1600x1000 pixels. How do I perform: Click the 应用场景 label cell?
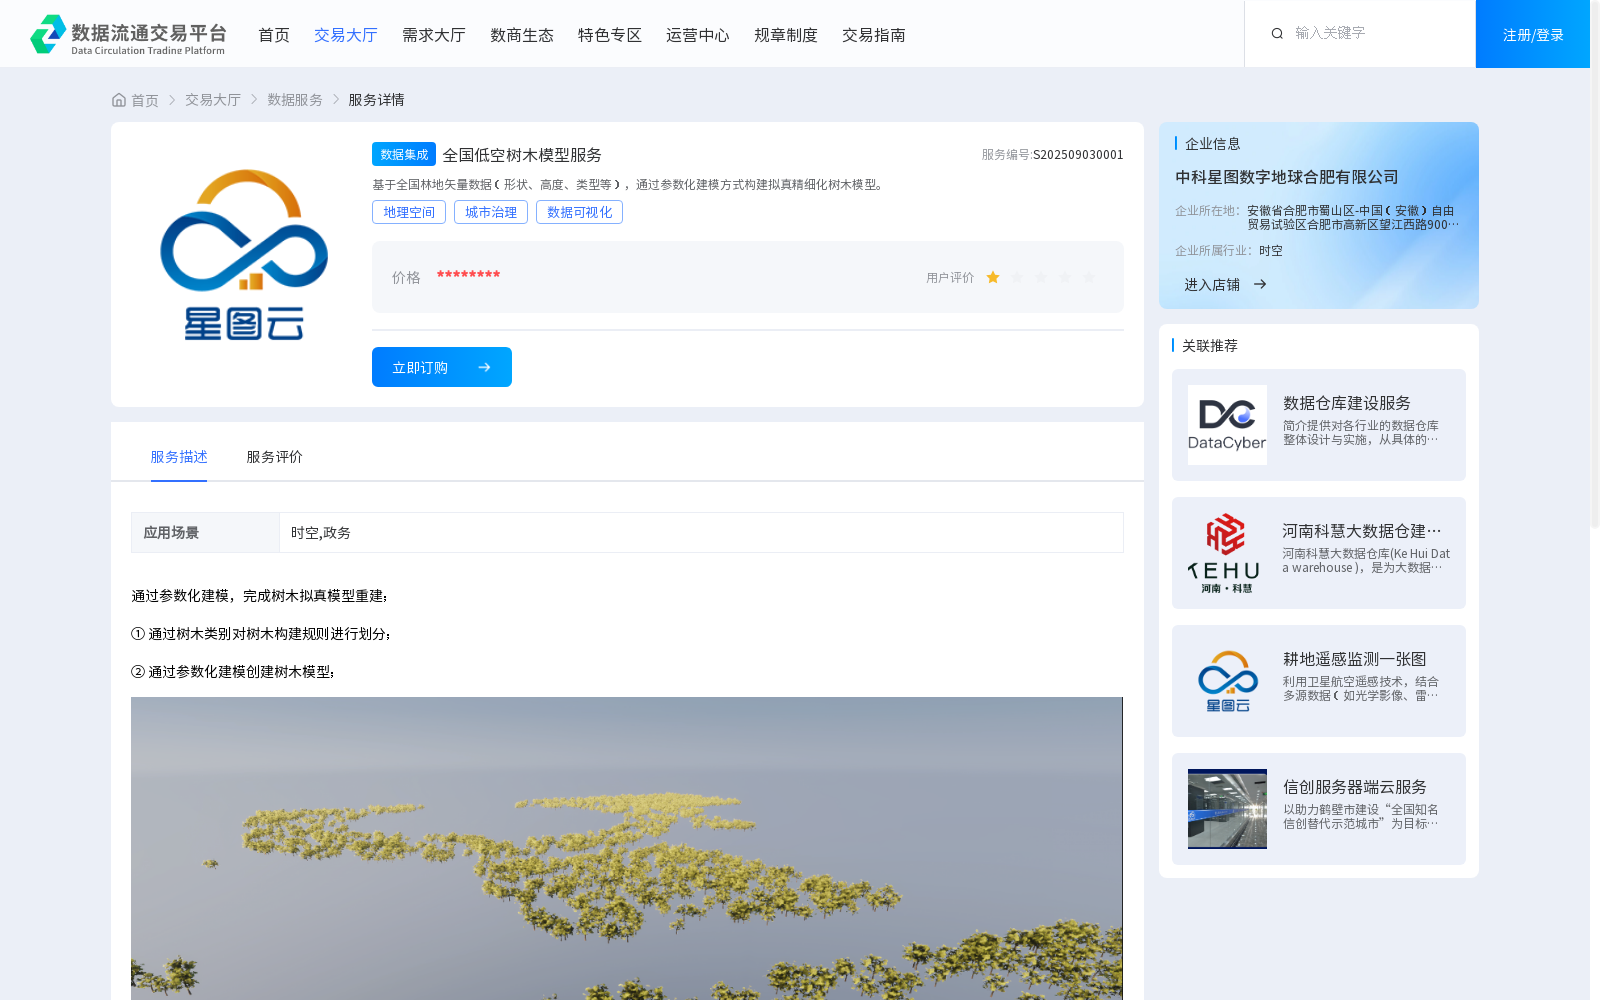[x=205, y=533]
